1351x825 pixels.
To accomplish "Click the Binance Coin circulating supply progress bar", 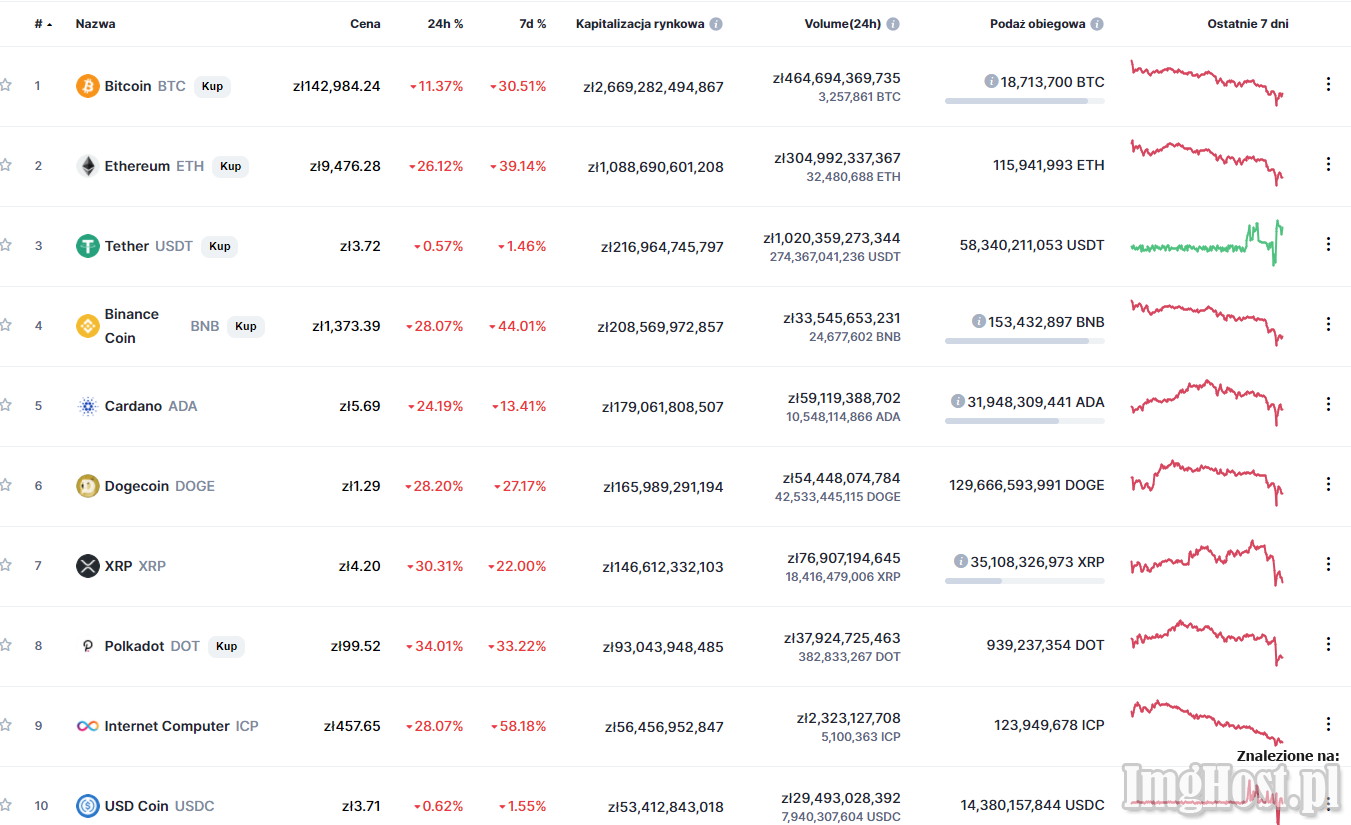I will click(x=1025, y=341).
